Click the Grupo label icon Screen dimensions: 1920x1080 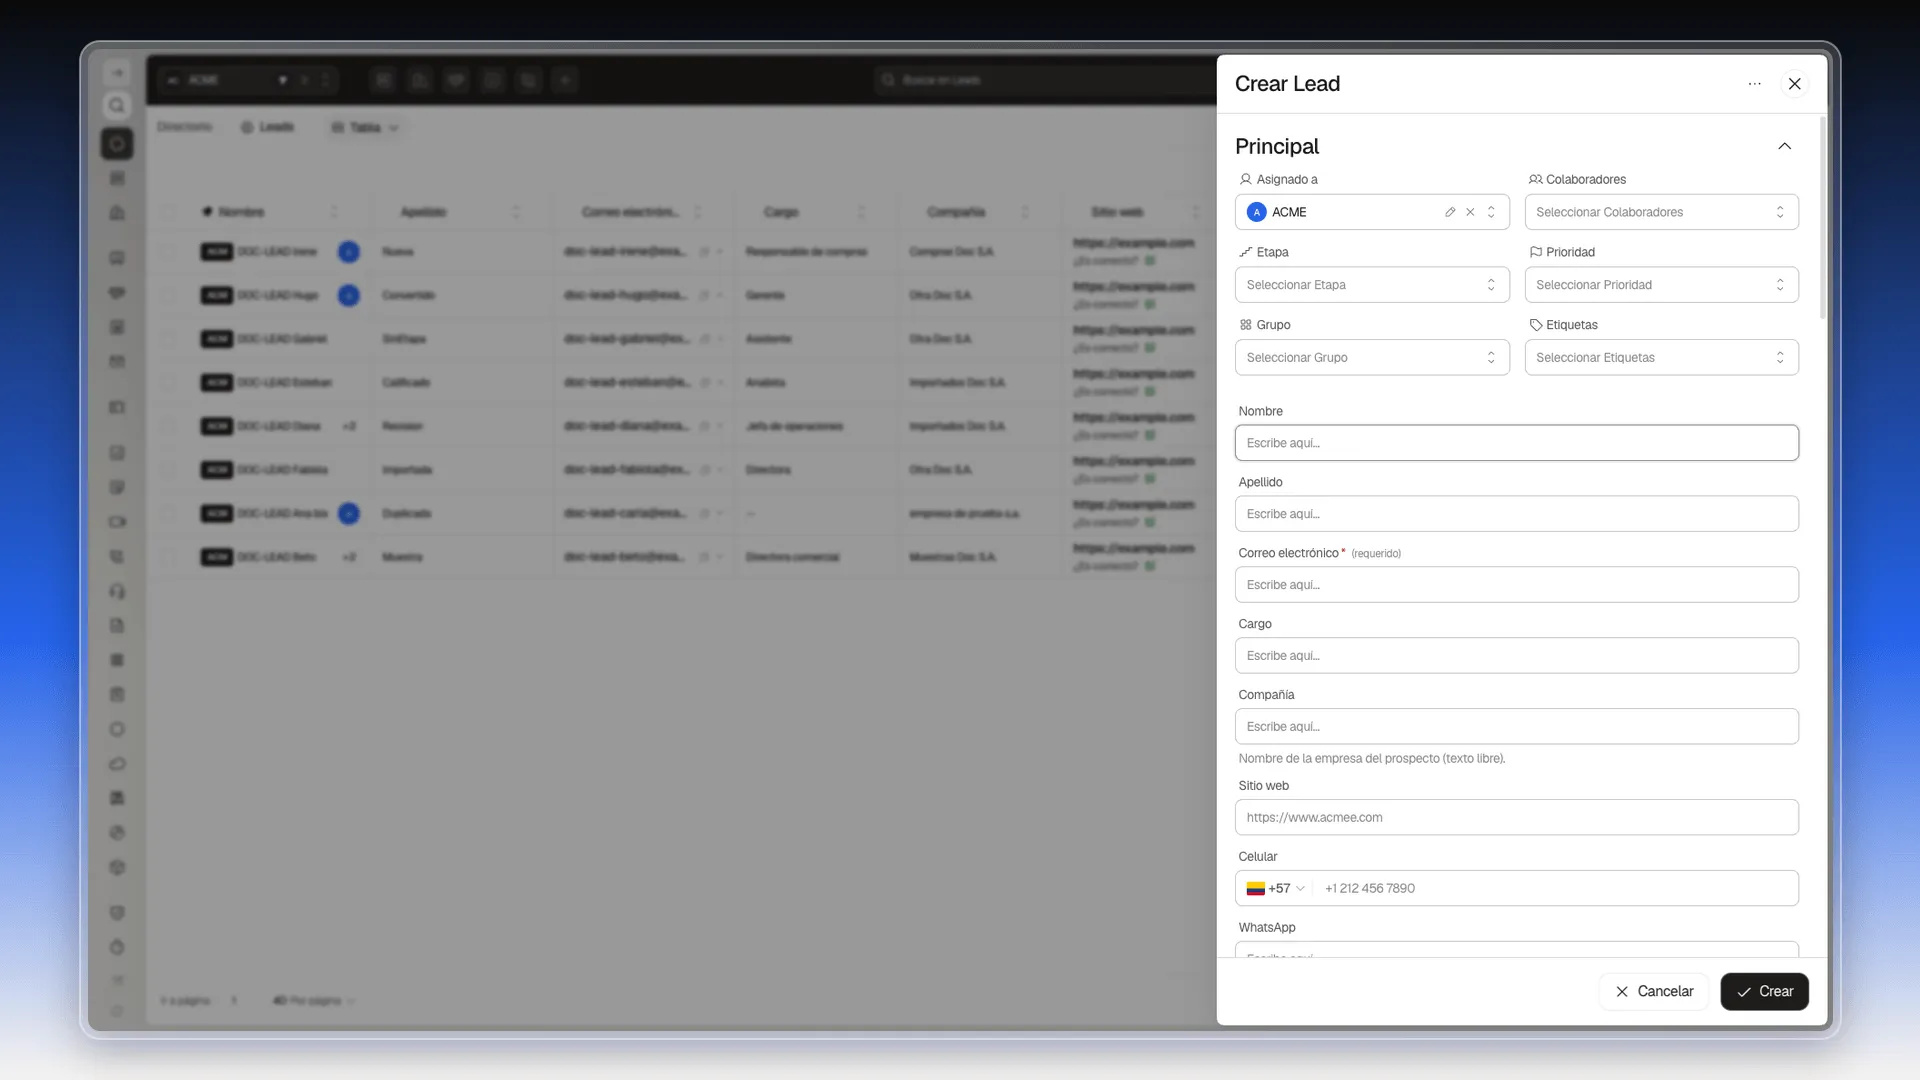pyautogui.click(x=1245, y=325)
